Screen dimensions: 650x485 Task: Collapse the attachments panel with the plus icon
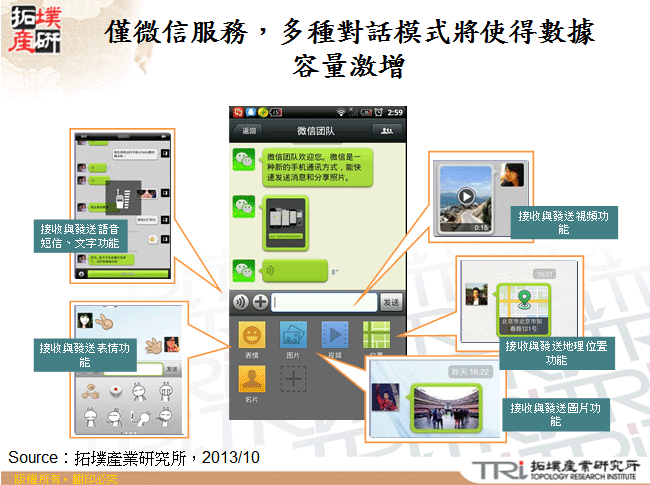point(260,302)
